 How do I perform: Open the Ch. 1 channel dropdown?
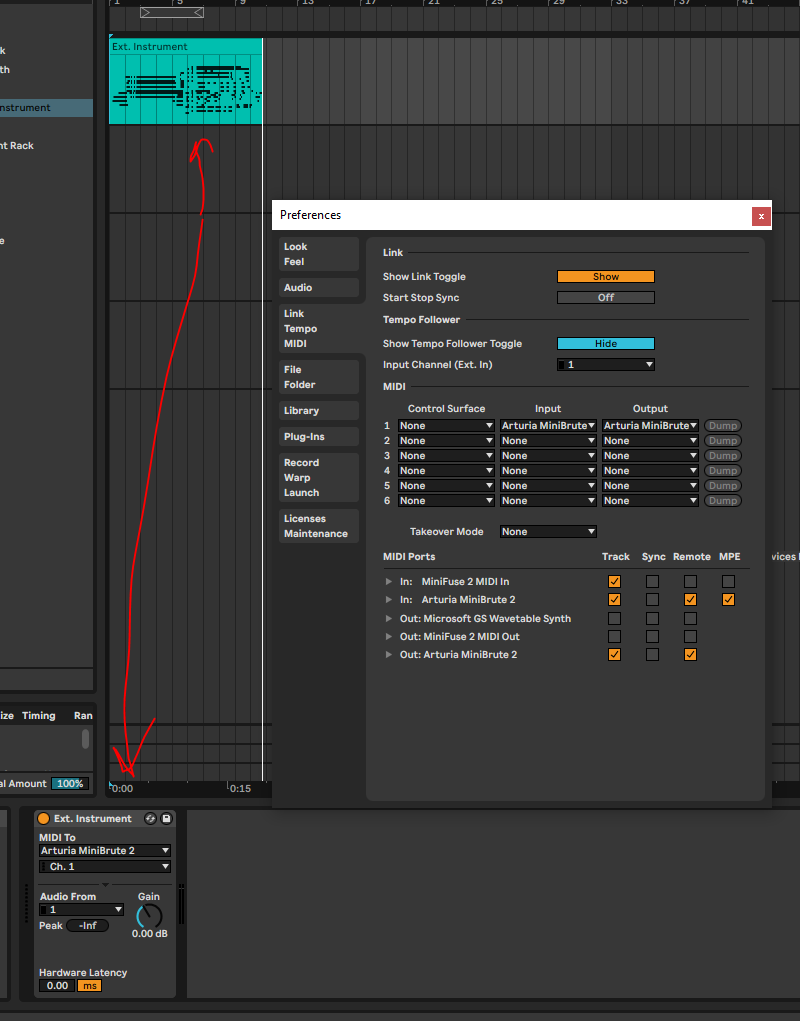tap(105, 867)
